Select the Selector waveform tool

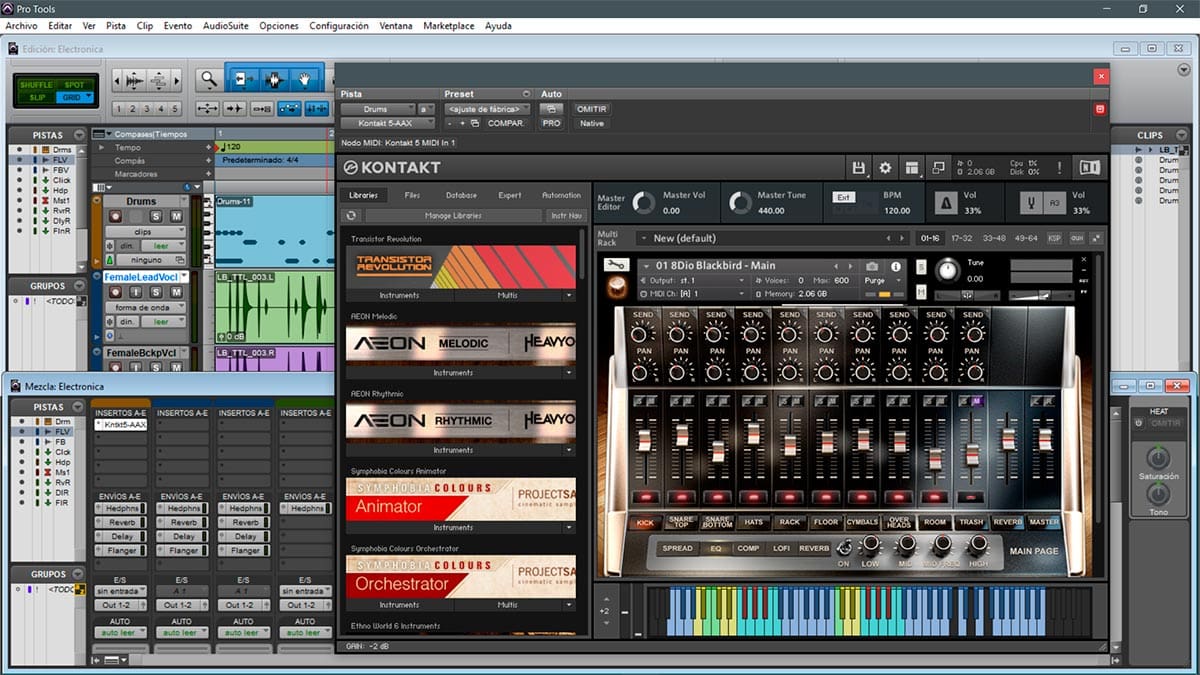click(x=273, y=79)
